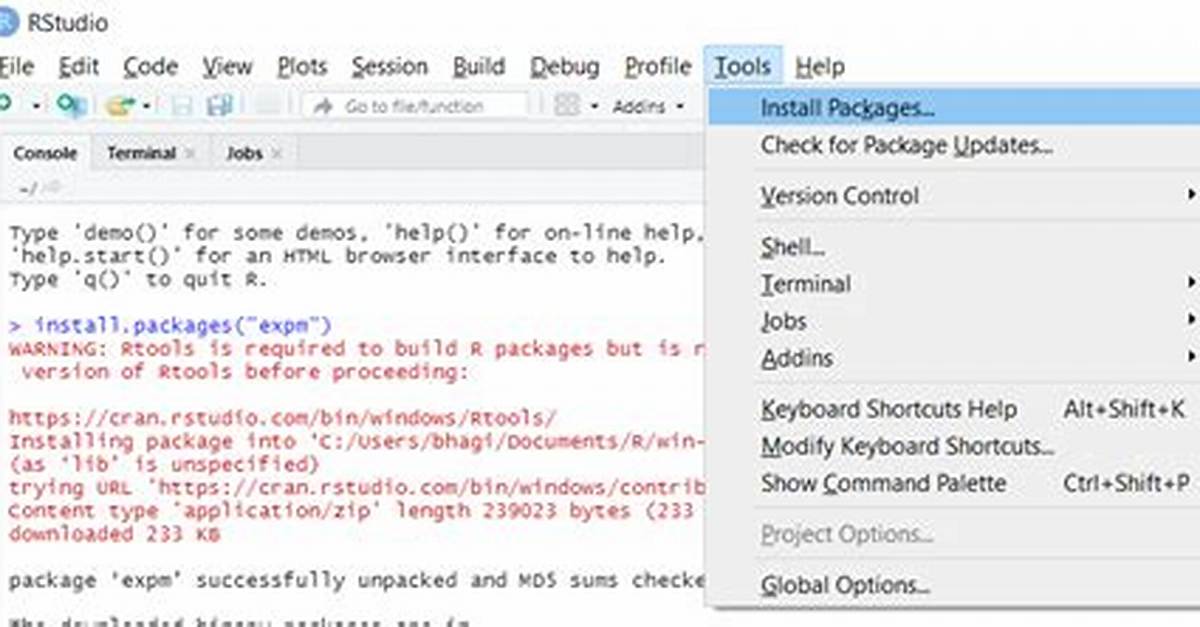Select Show Command Palette
Screen dimensions: 1200x627
[x=953, y=484]
